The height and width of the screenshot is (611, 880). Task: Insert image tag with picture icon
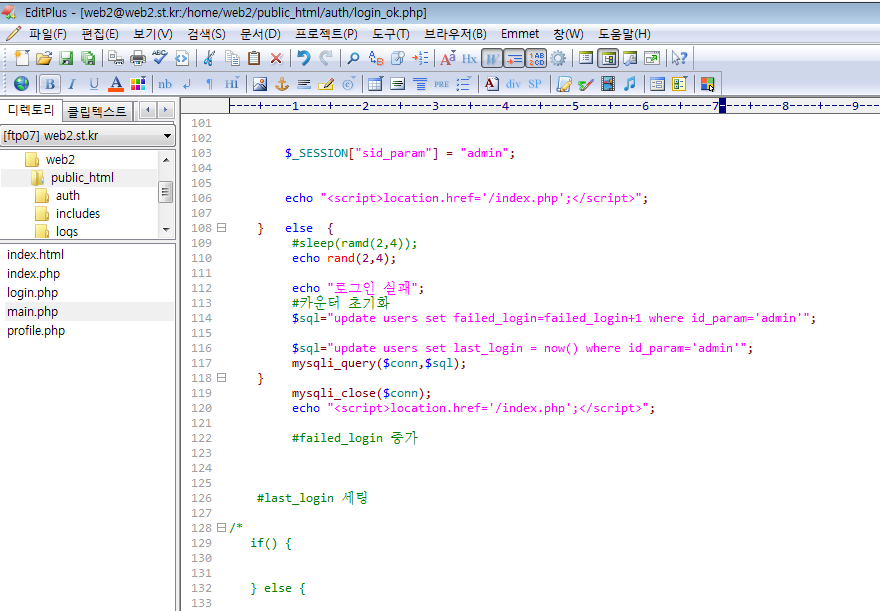pyautogui.click(x=260, y=84)
